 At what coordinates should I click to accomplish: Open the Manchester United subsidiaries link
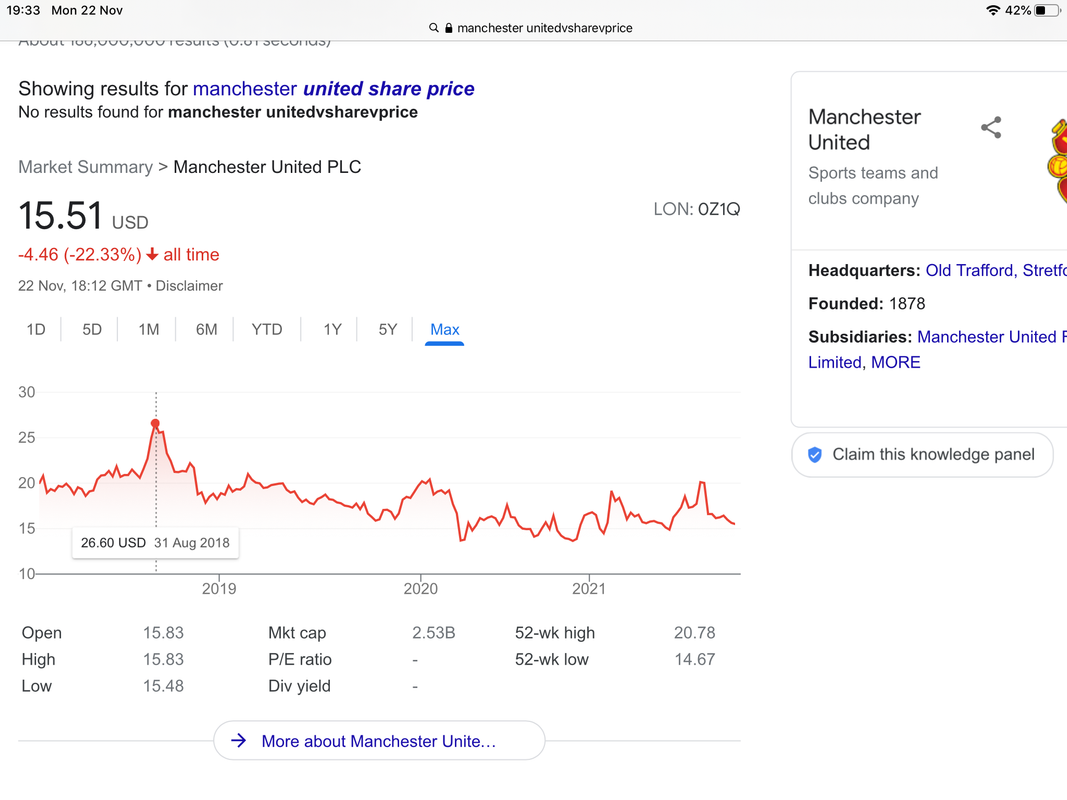[992, 337]
